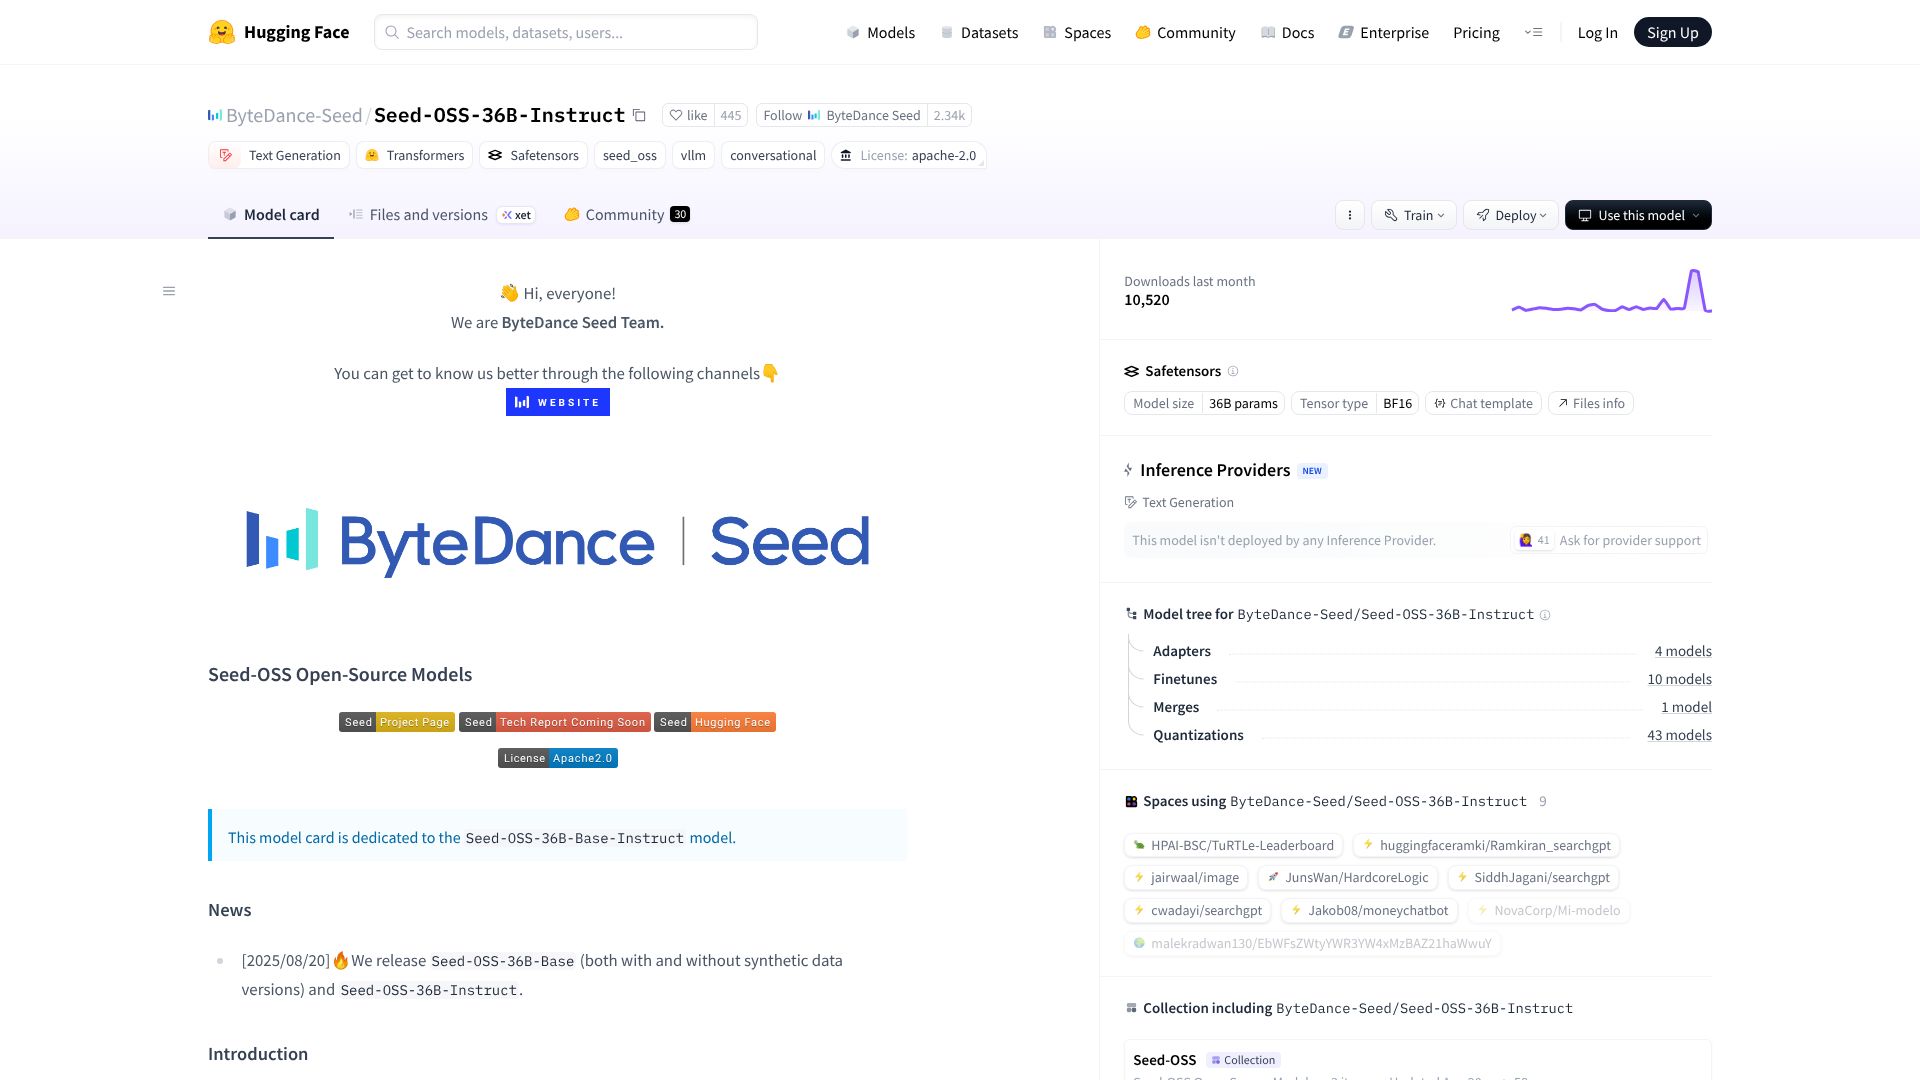
Task: Focus the search models input field
Action: tap(566, 32)
